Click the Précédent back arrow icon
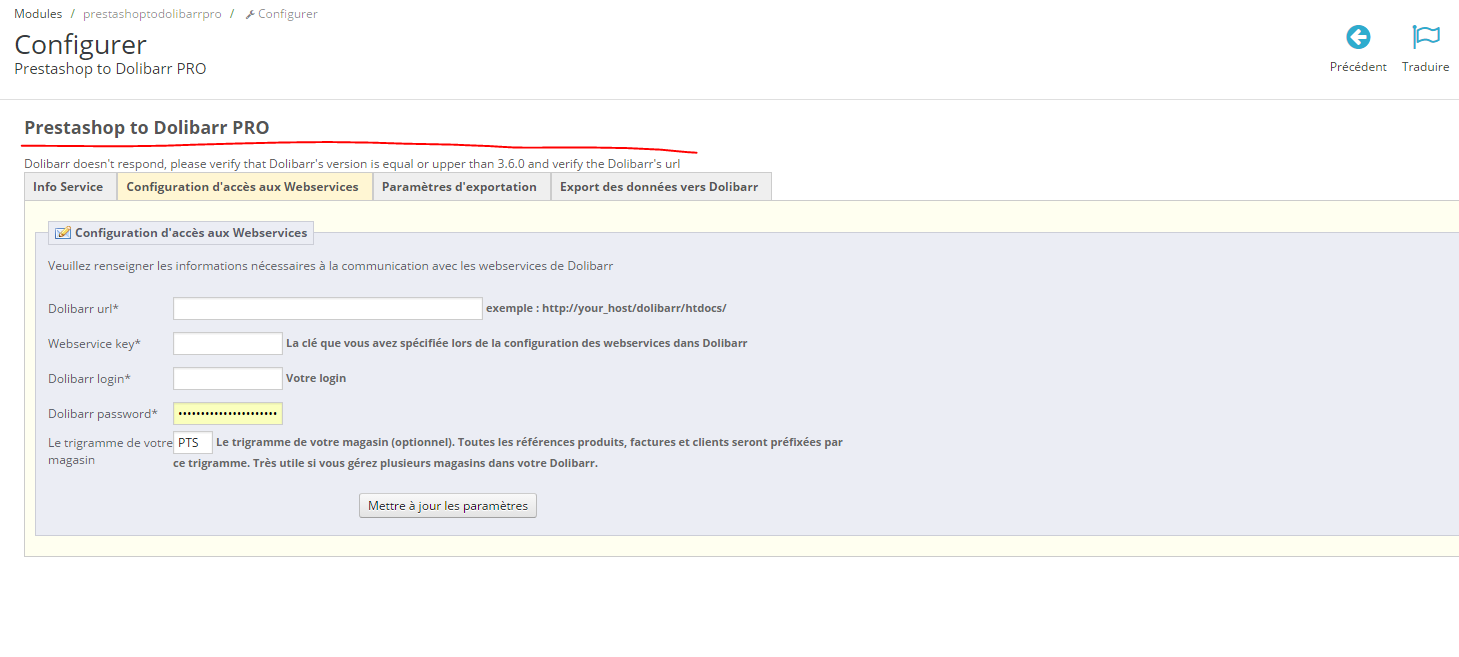The height and width of the screenshot is (657, 1459). click(1358, 38)
